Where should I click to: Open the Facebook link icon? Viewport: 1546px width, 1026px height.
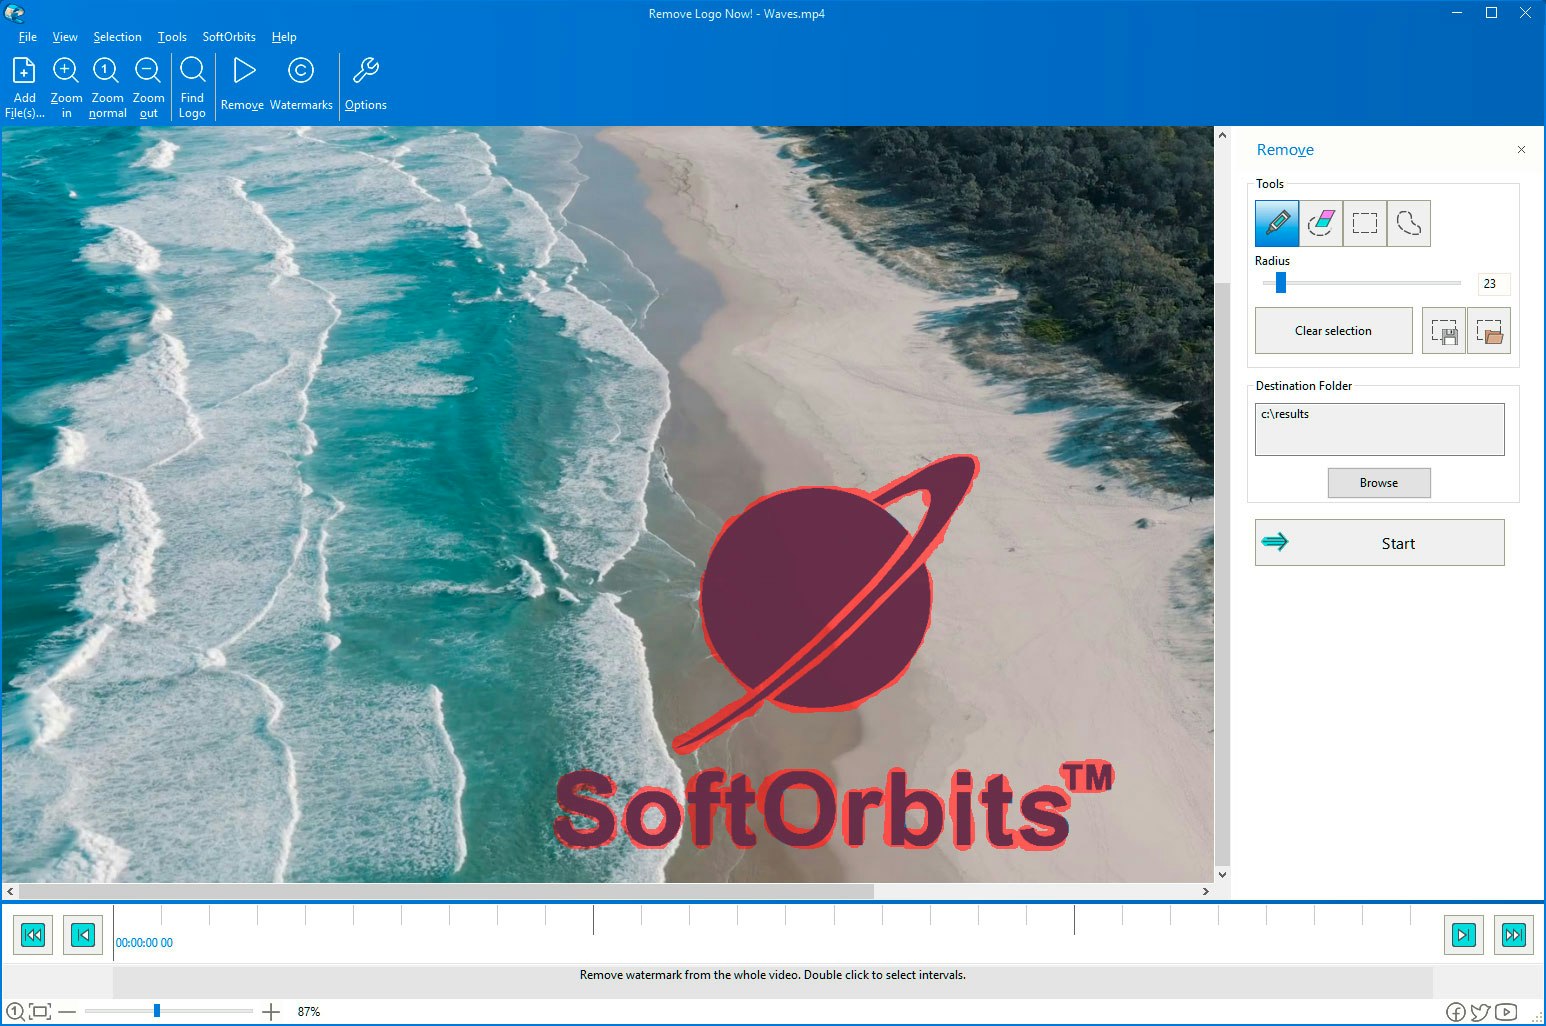click(1456, 1012)
